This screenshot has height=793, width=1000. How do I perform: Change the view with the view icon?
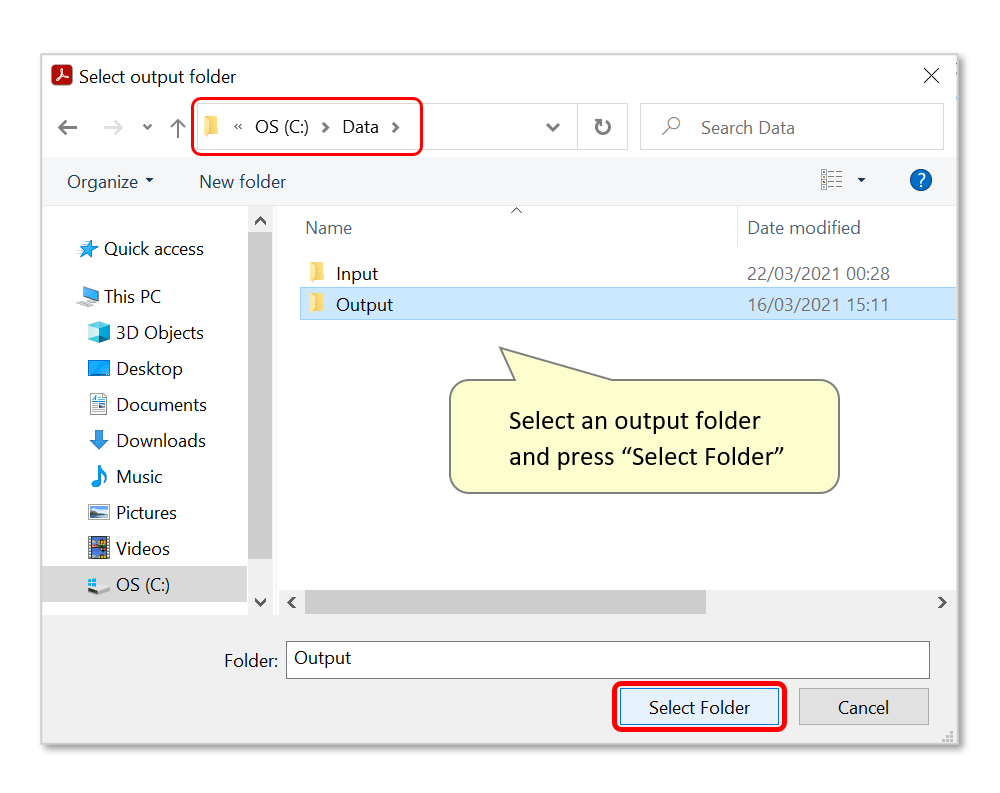[832, 180]
